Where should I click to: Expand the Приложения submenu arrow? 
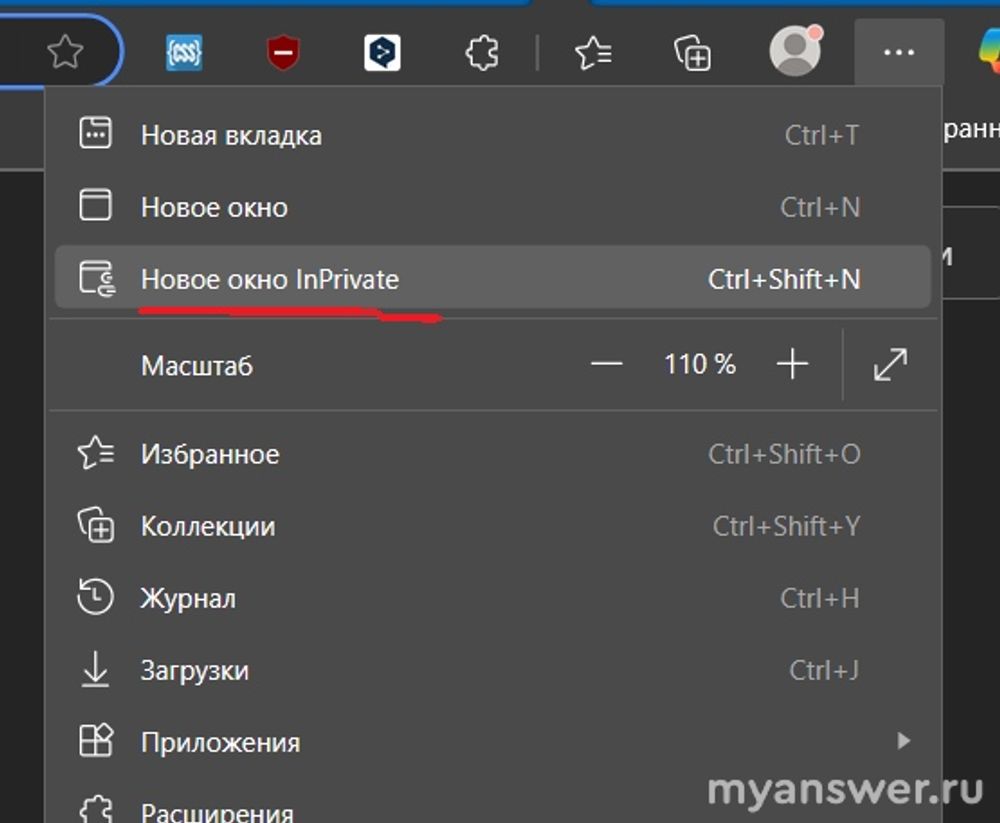[903, 741]
